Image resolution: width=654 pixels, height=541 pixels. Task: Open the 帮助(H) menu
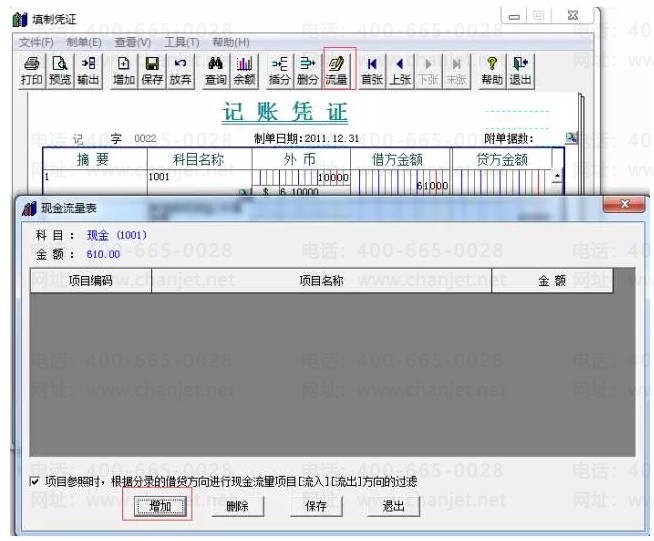pyautogui.click(x=231, y=42)
